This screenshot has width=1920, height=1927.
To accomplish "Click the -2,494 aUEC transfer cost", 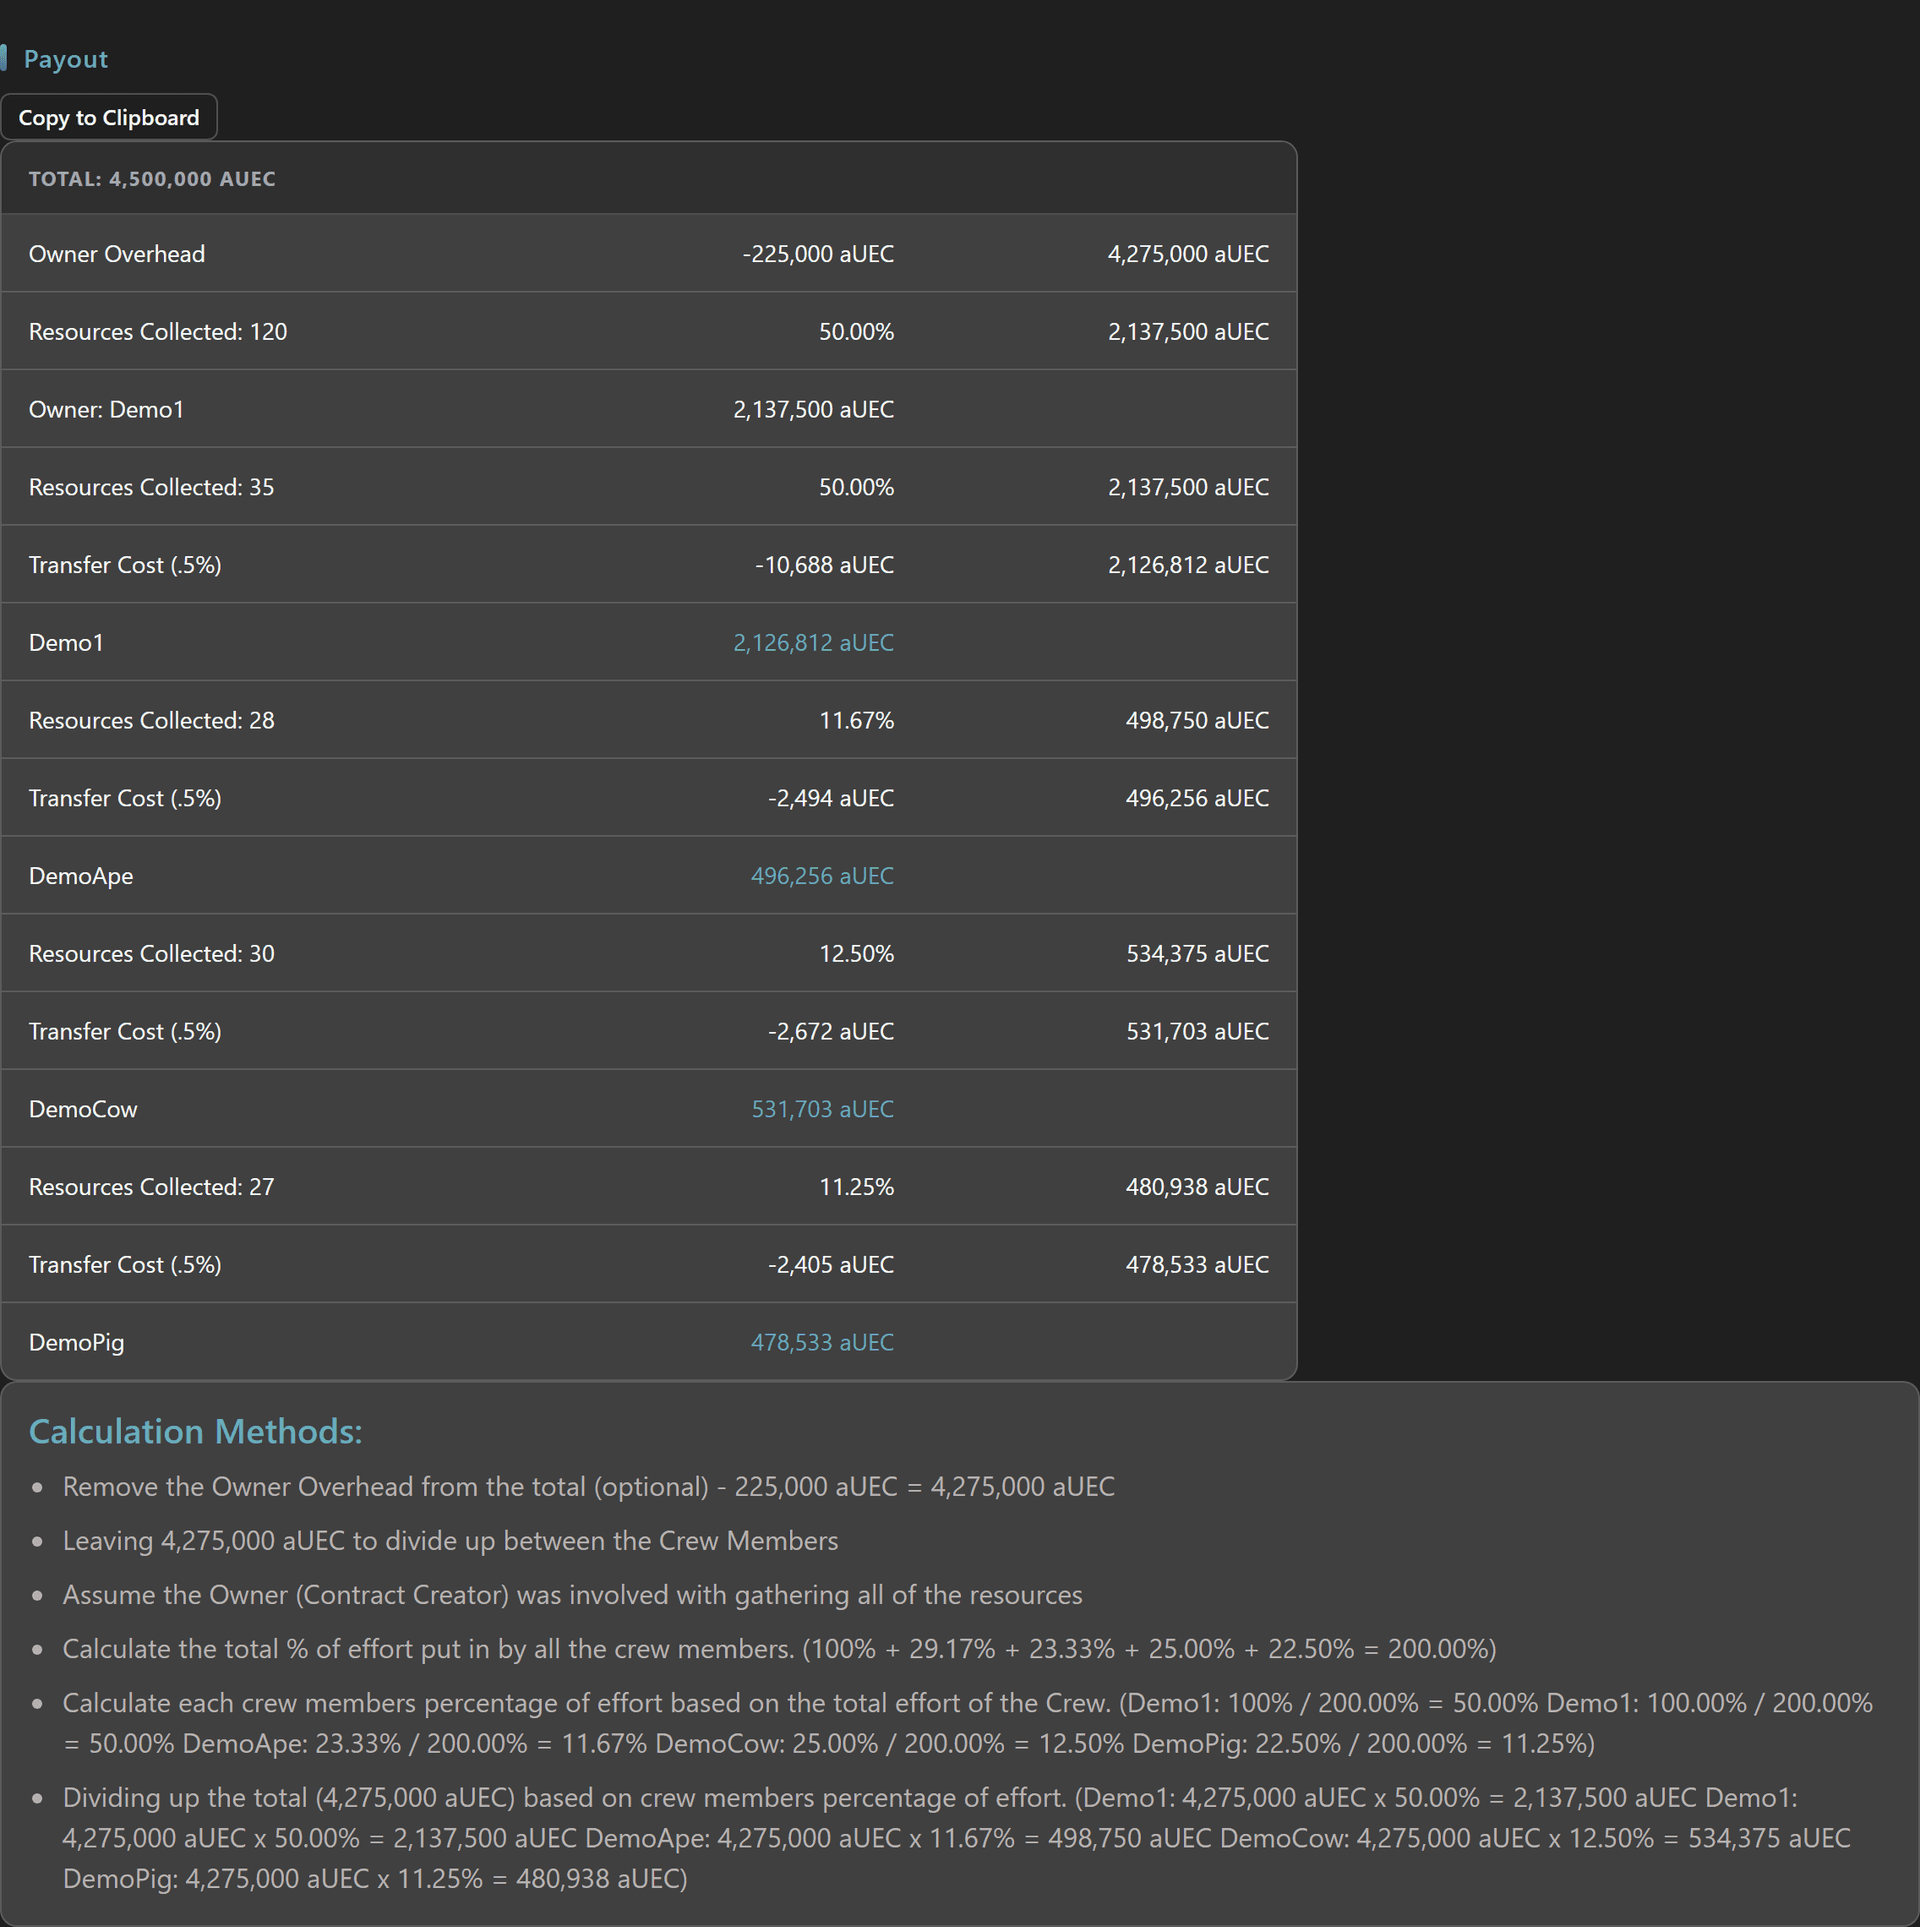I will tap(831, 798).
